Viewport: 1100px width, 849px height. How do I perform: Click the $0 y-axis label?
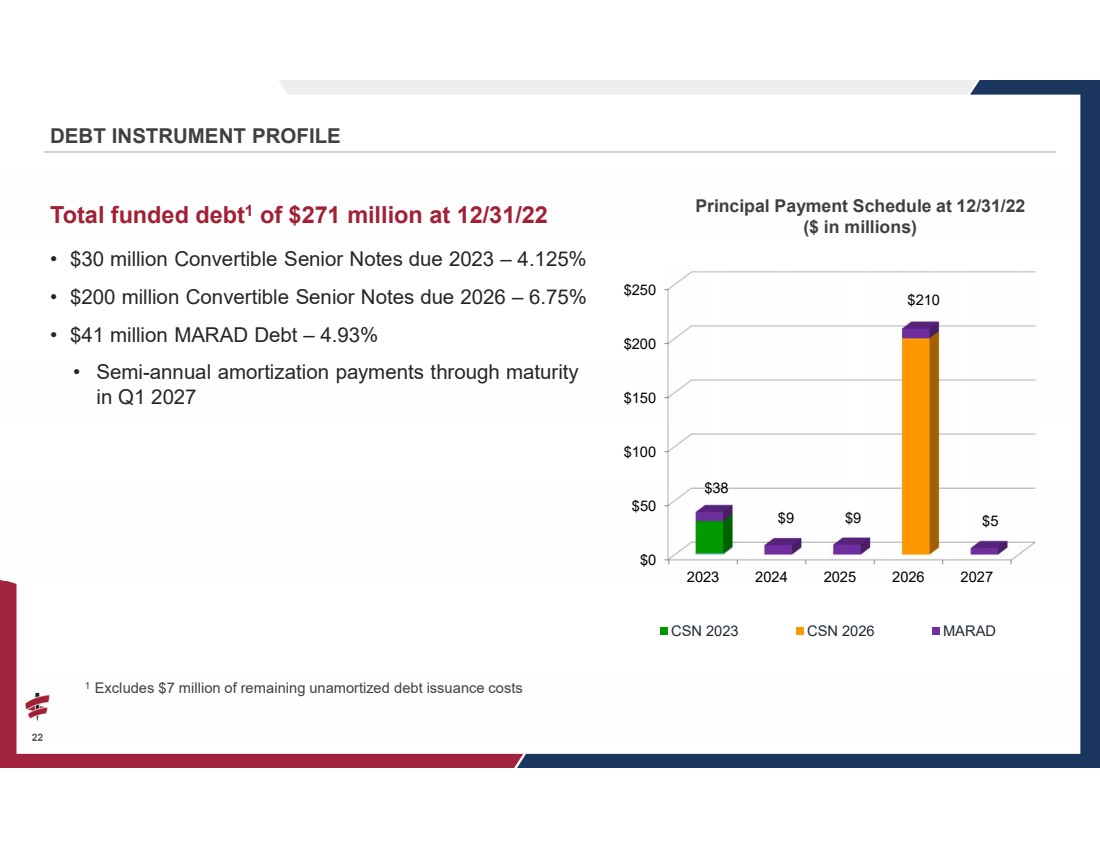pos(648,559)
